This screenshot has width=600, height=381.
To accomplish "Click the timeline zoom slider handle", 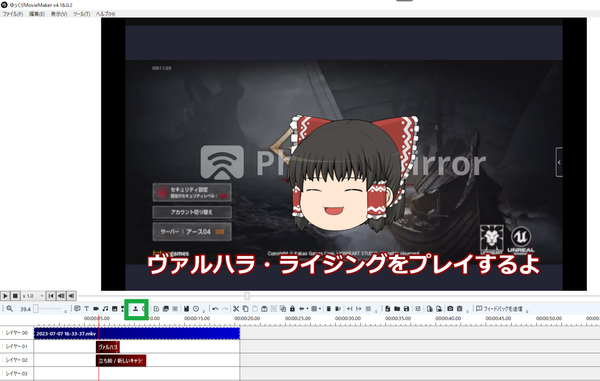I will coord(36,308).
